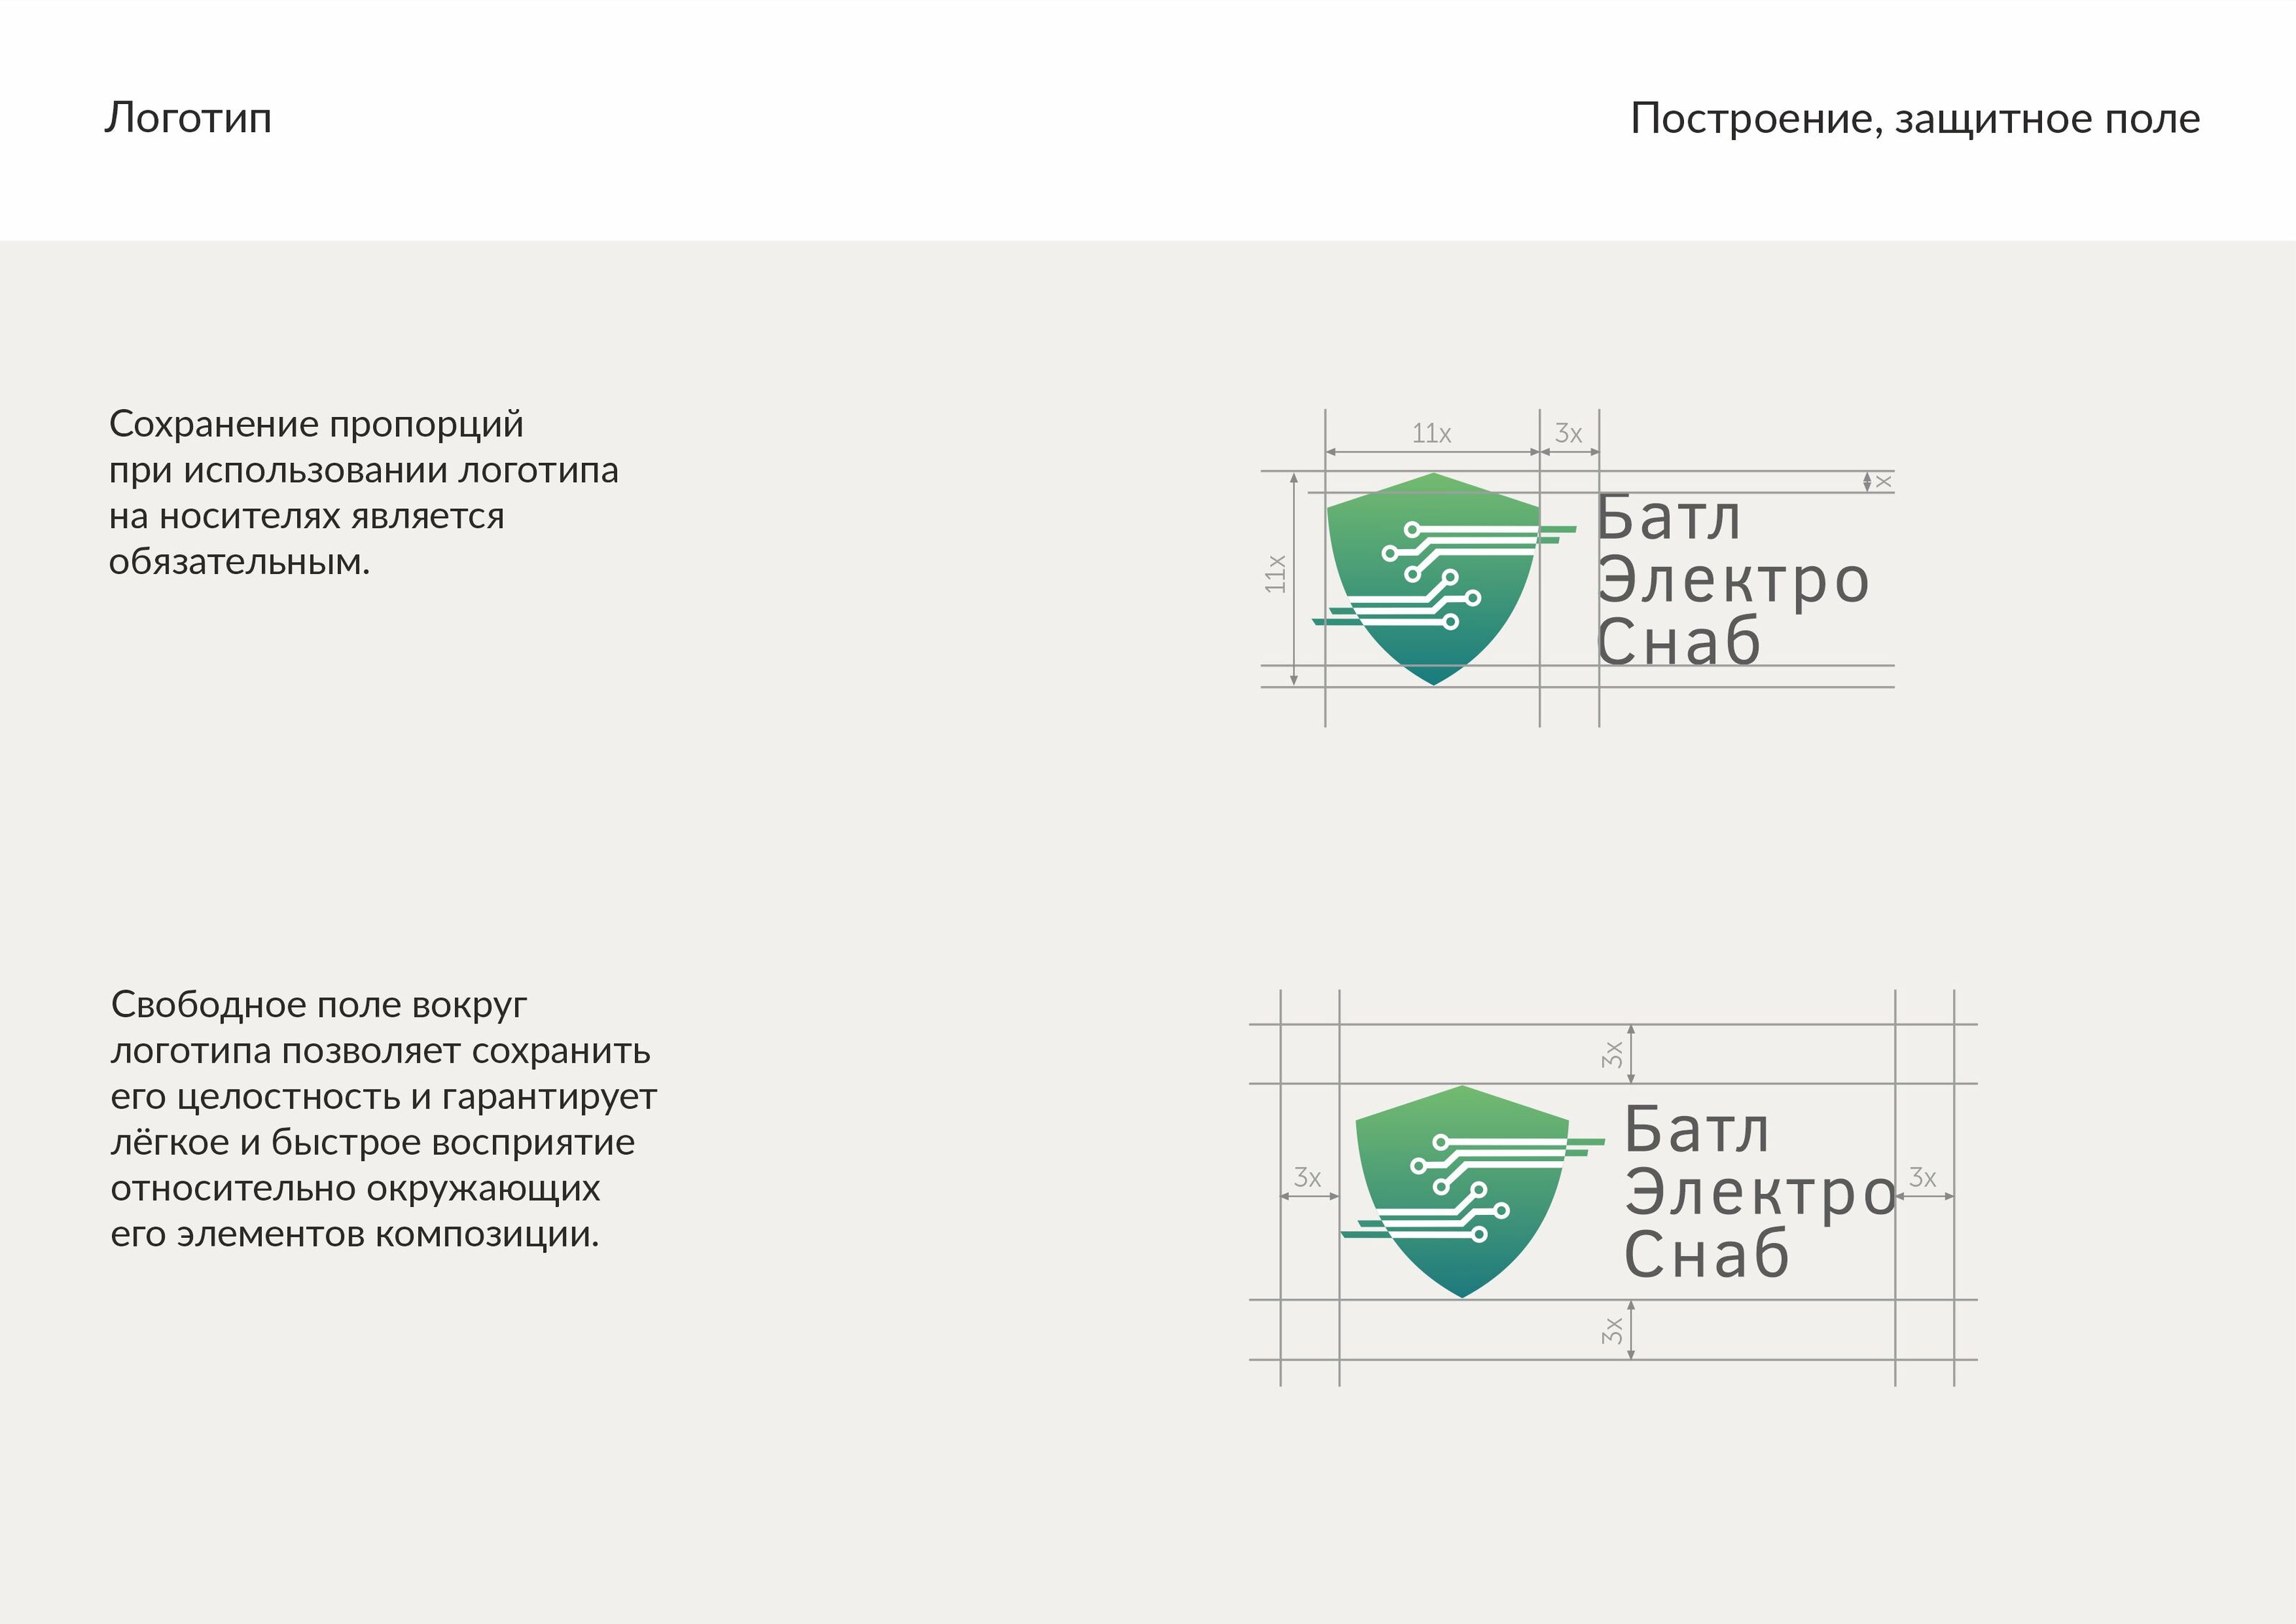Click the top '3x' vertical margin label
The height and width of the screenshot is (1624, 2296).
[x=1612, y=1055]
